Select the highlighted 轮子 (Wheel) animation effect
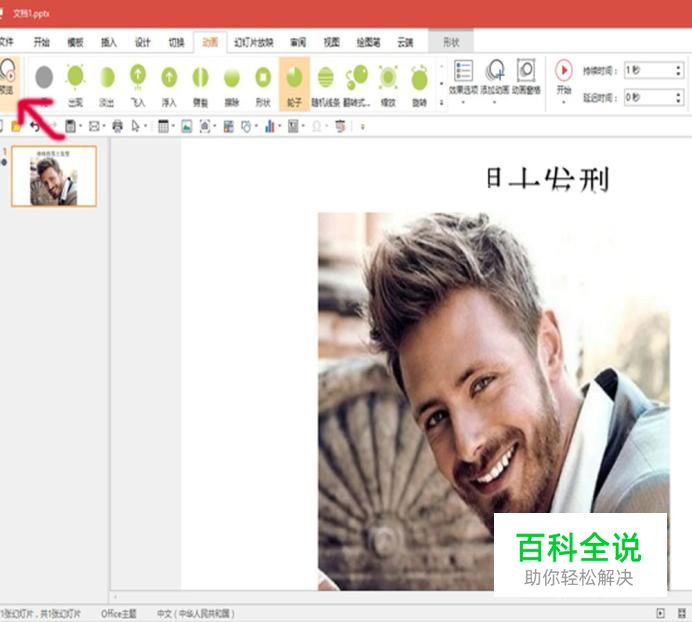This screenshot has width=692, height=622. 294,84
